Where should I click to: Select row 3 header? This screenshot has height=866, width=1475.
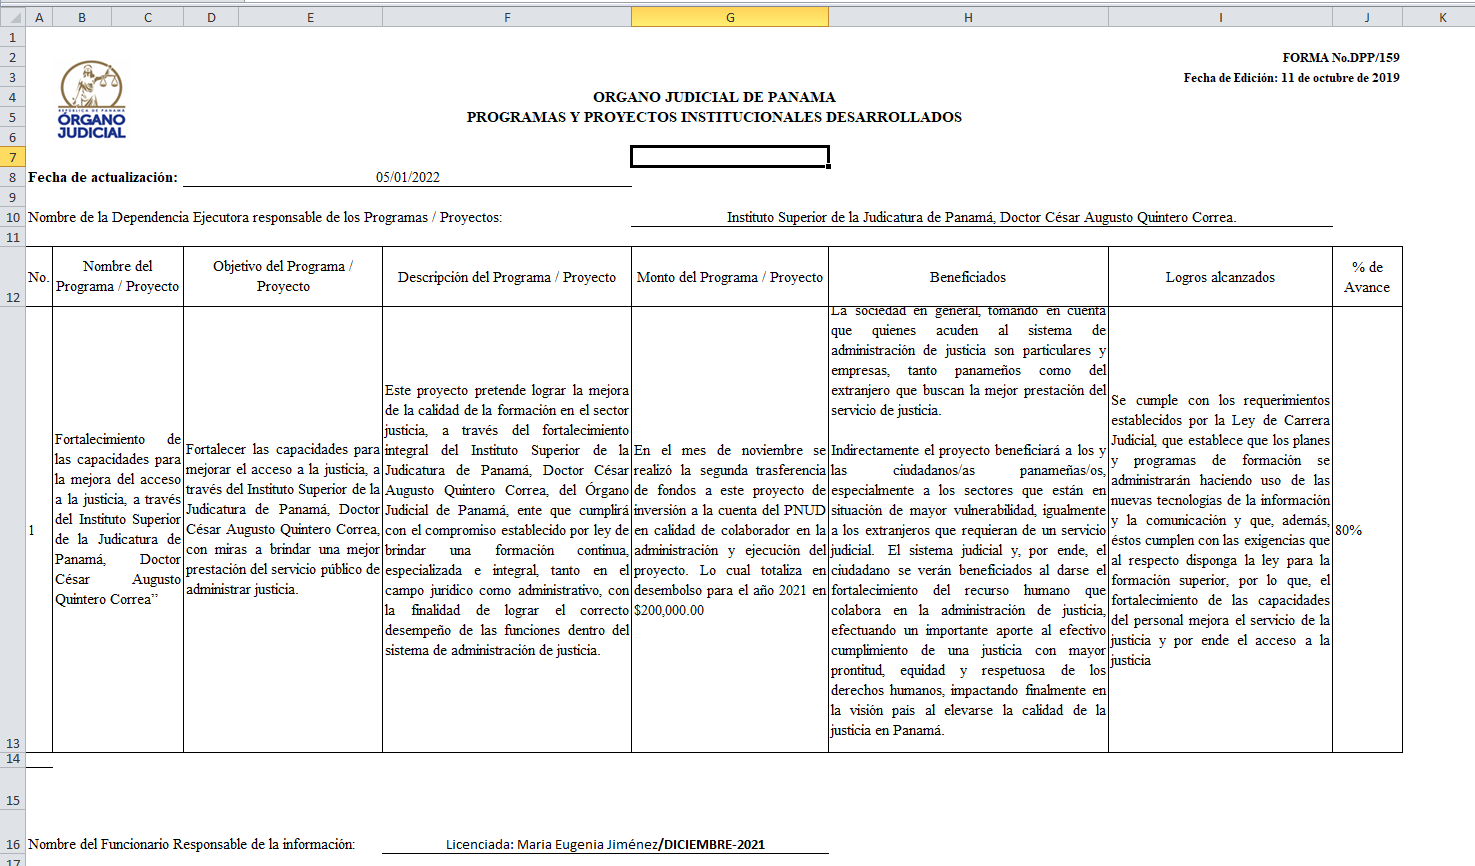(13, 77)
